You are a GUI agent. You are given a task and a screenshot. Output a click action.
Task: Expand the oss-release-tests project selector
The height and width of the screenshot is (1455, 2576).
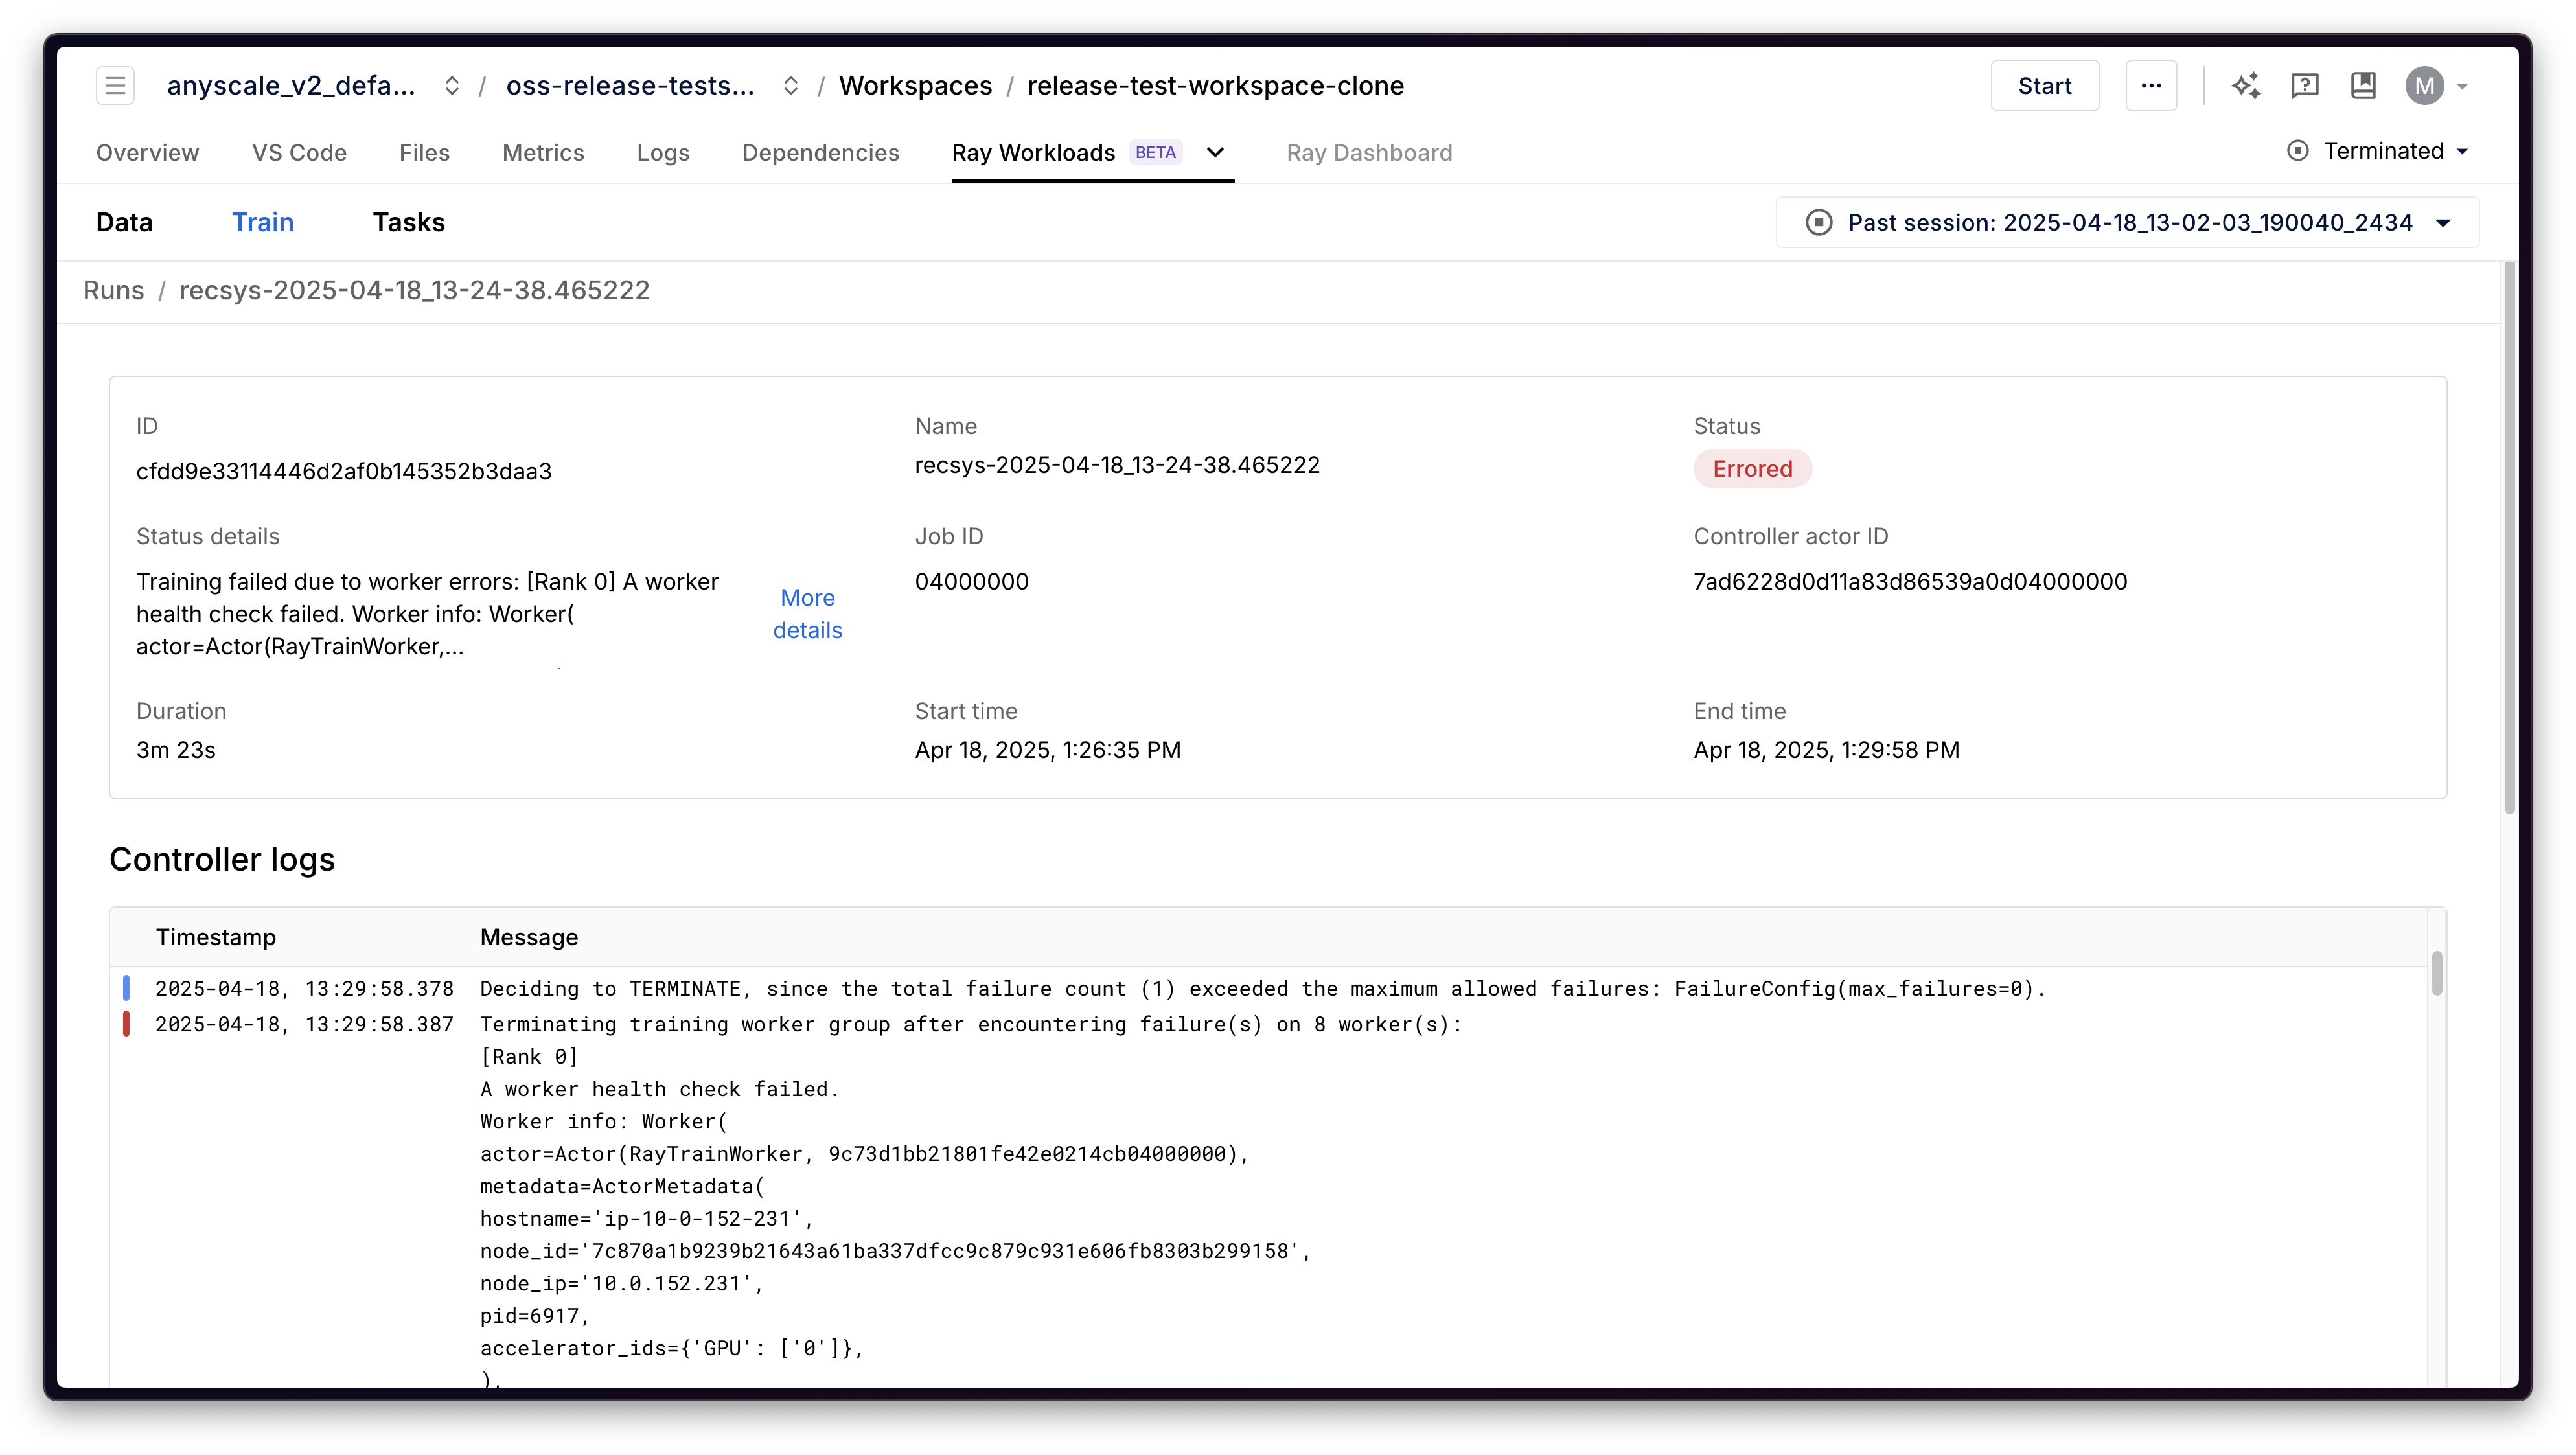pyautogui.click(x=790, y=86)
